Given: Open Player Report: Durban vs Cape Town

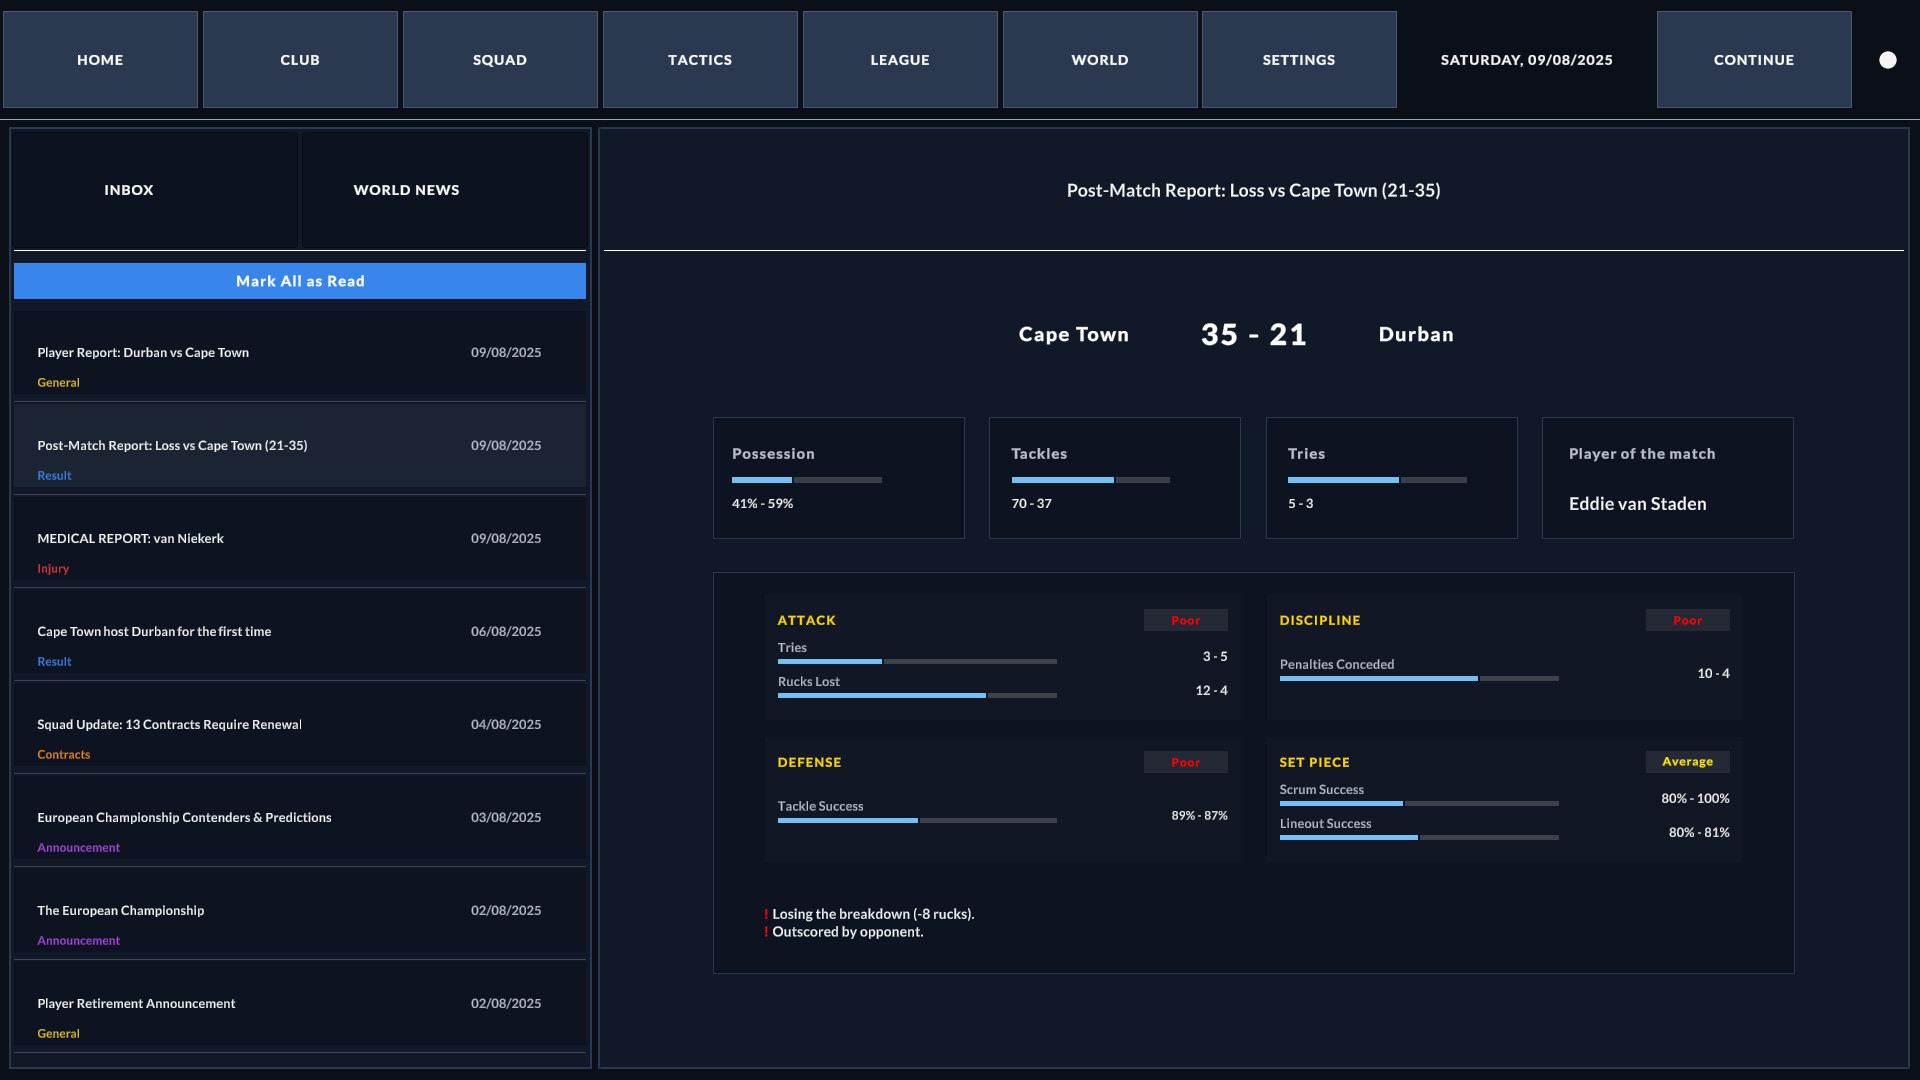Looking at the screenshot, I should tap(300, 356).
